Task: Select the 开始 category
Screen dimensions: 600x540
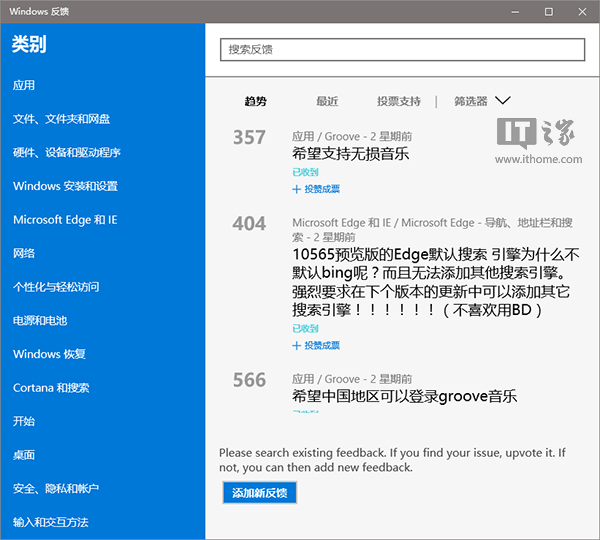Action: (24, 421)
